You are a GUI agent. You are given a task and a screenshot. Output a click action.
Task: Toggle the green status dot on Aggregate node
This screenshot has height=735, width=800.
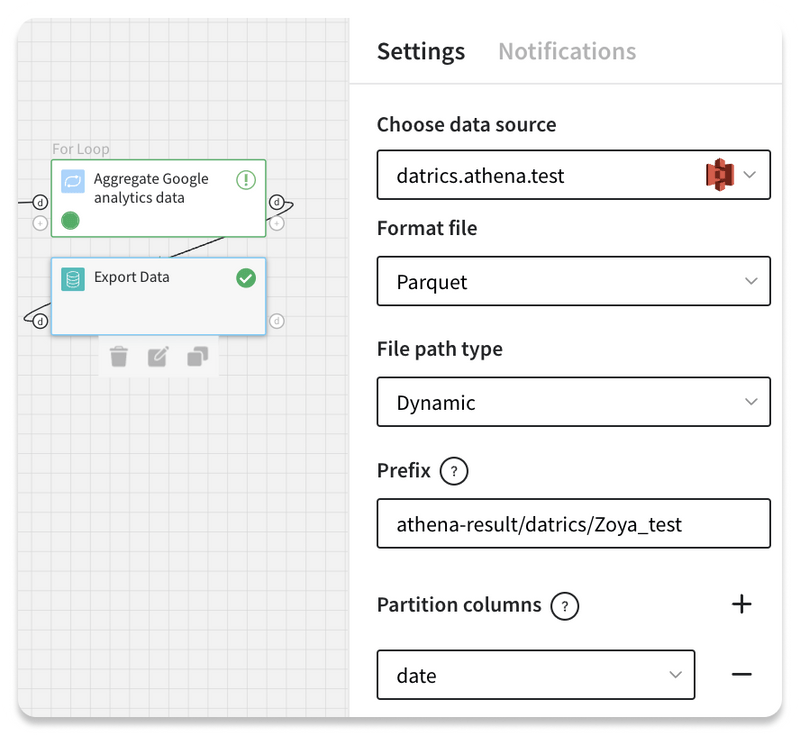pos(70,220)
